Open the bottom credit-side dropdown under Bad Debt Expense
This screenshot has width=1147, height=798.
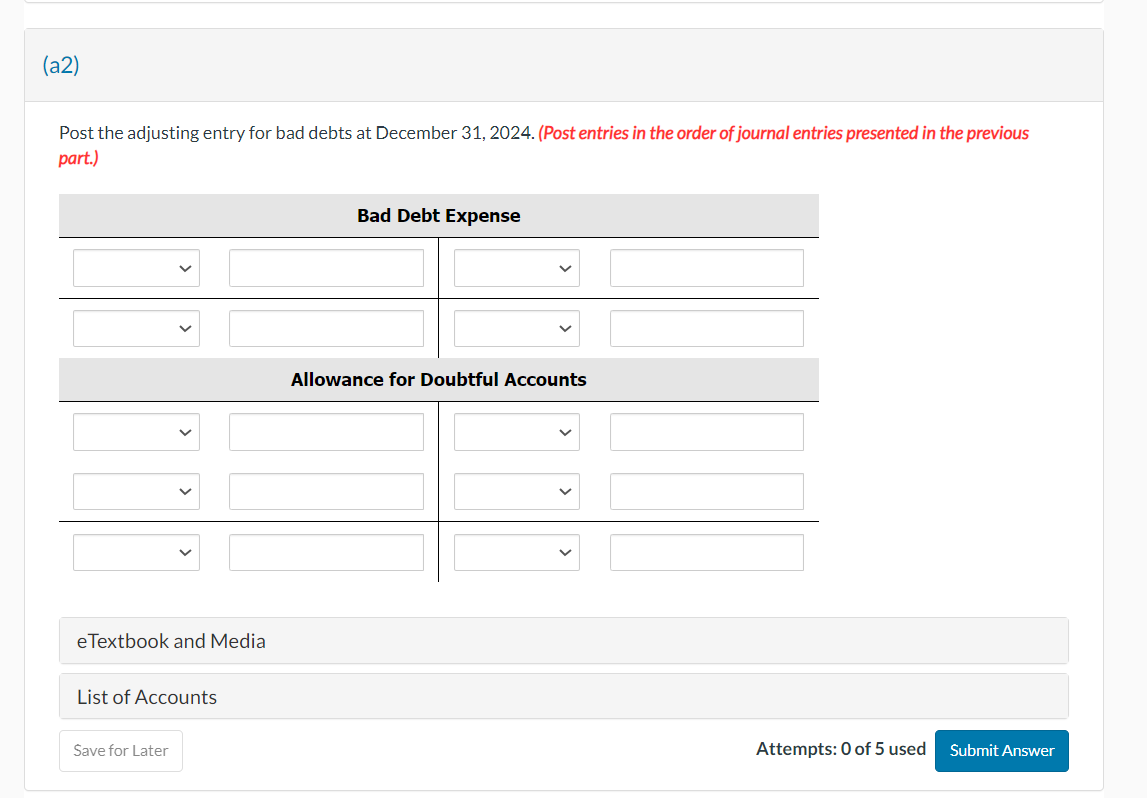(517, 327)
